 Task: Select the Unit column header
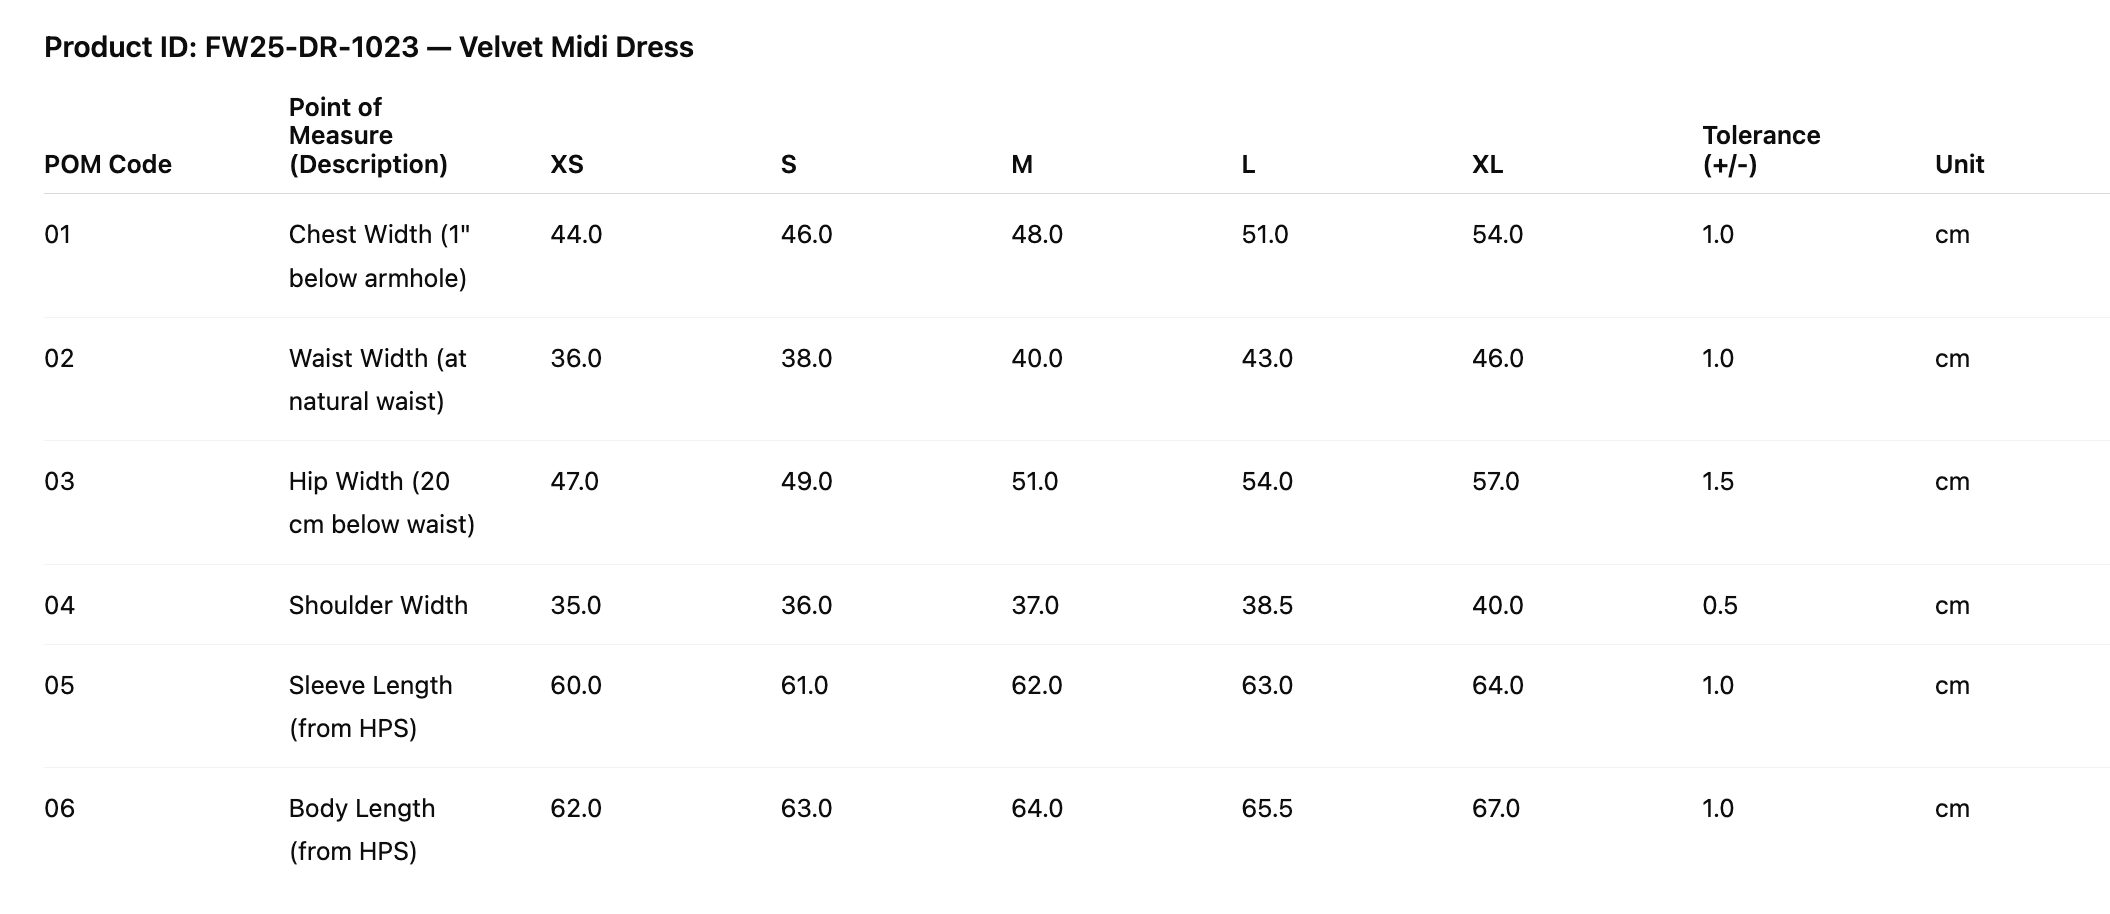1959,164
